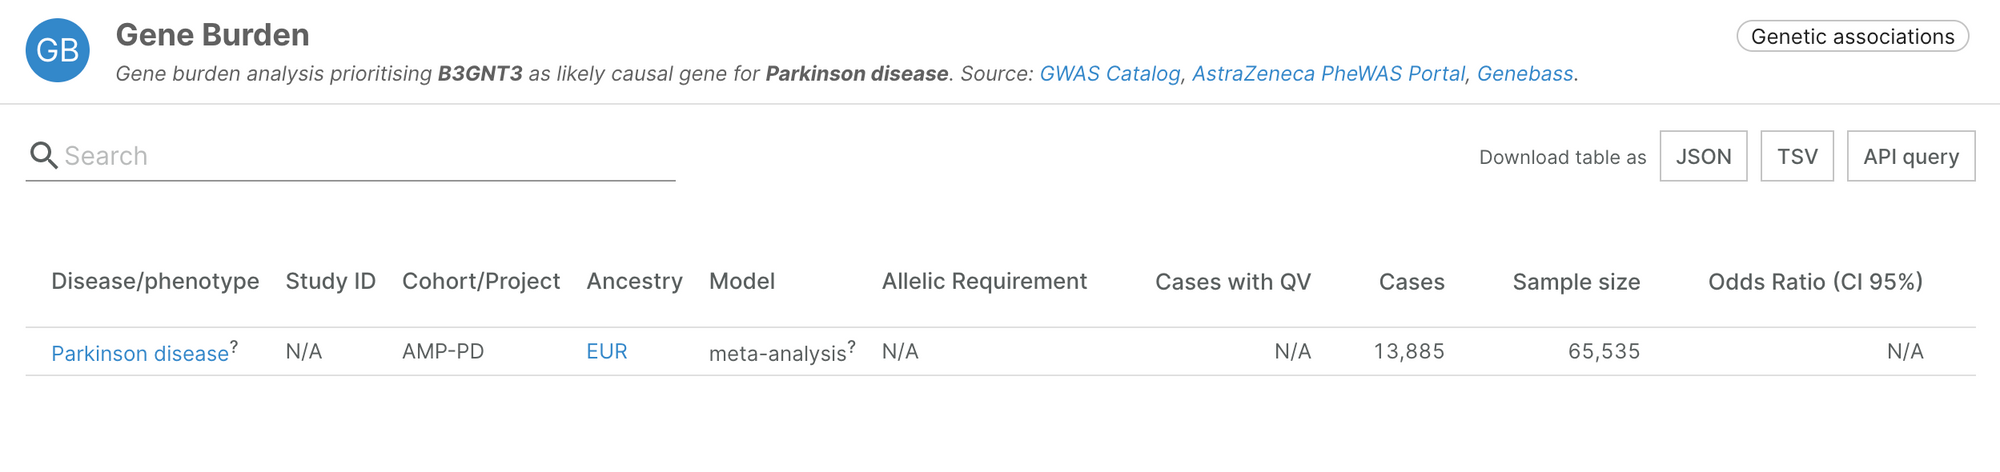Click the Sample size column header
The width and height of the screenshot is (2000, 472).
click(1576, 282)
